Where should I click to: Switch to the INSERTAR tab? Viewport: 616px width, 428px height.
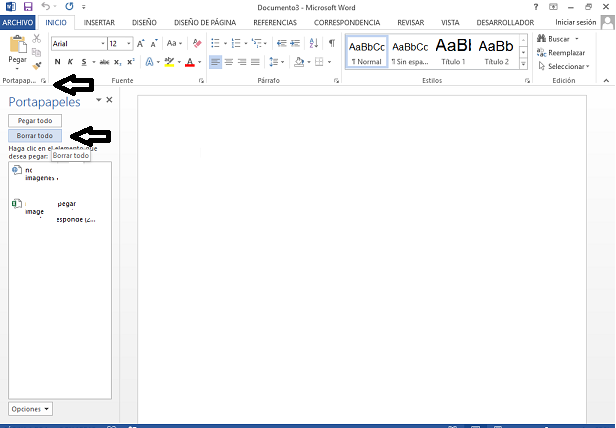[99, 22]
